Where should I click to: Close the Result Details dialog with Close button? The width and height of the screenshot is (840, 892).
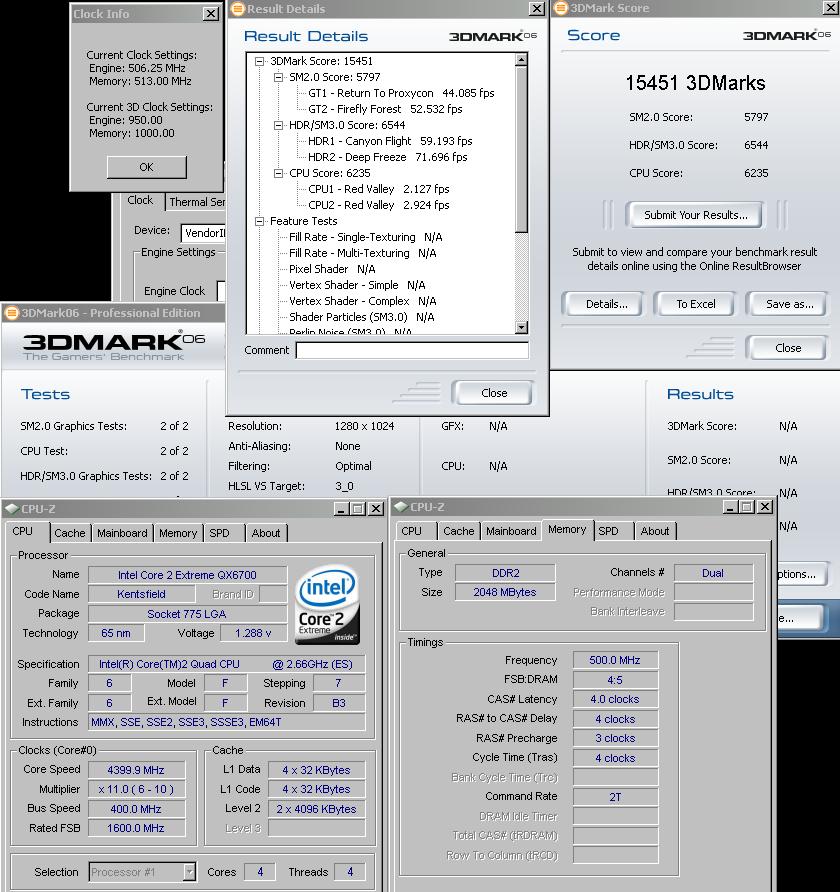pos(494,393)
